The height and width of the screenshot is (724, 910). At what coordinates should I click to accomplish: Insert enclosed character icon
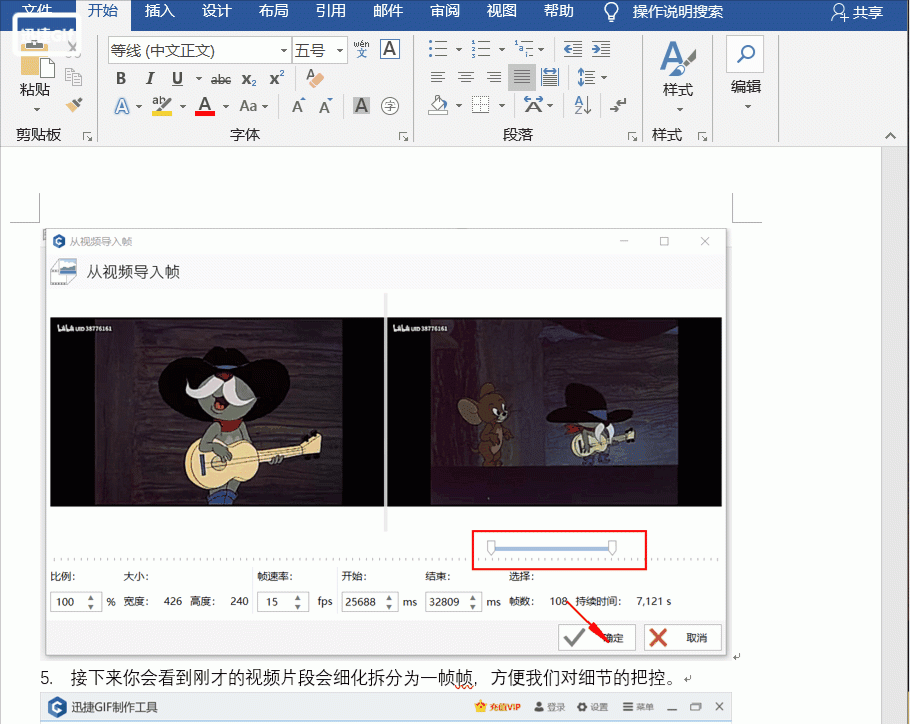(x=390, y=106)
